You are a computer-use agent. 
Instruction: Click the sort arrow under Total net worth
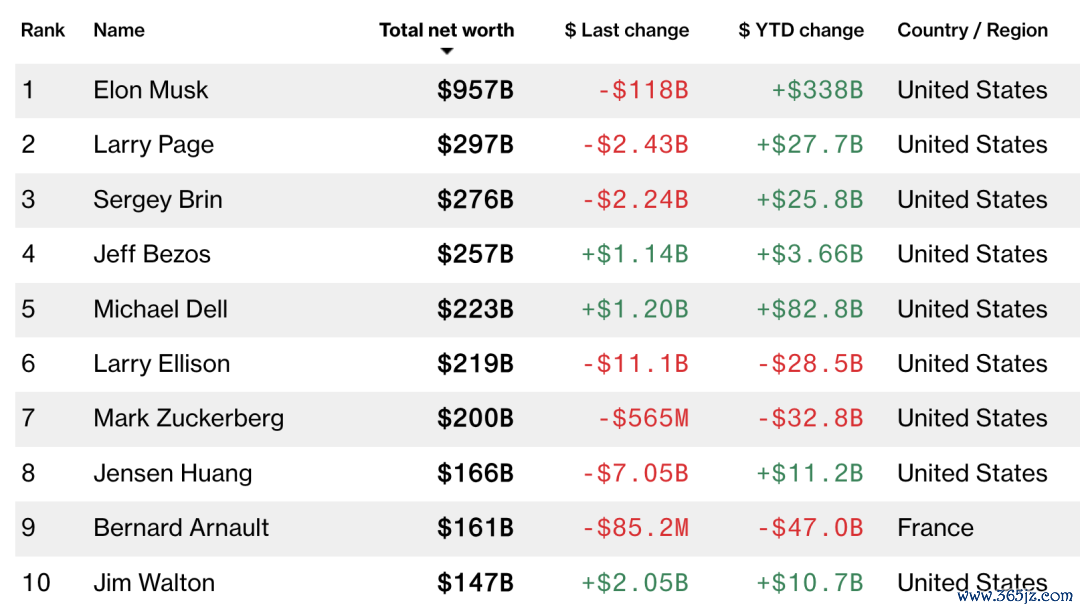click(446, 51)
